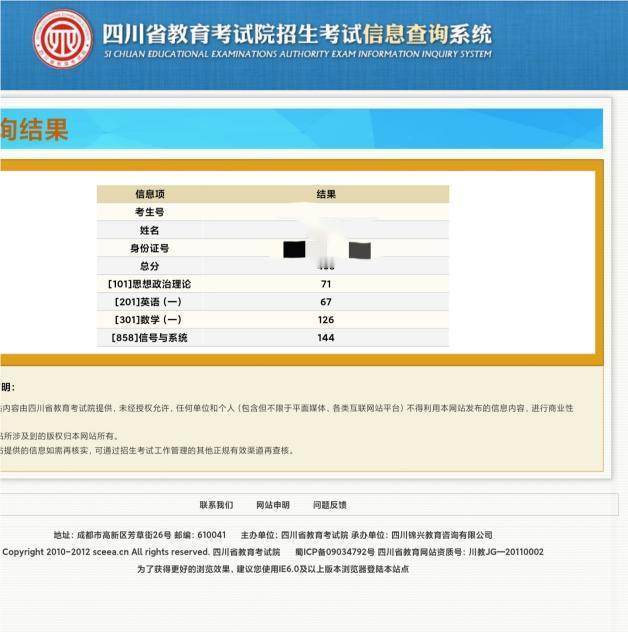Click the red Sichuan Examinations Authority logo
The width and height of the screenshot is (628, 632).
tap(62, 39)
